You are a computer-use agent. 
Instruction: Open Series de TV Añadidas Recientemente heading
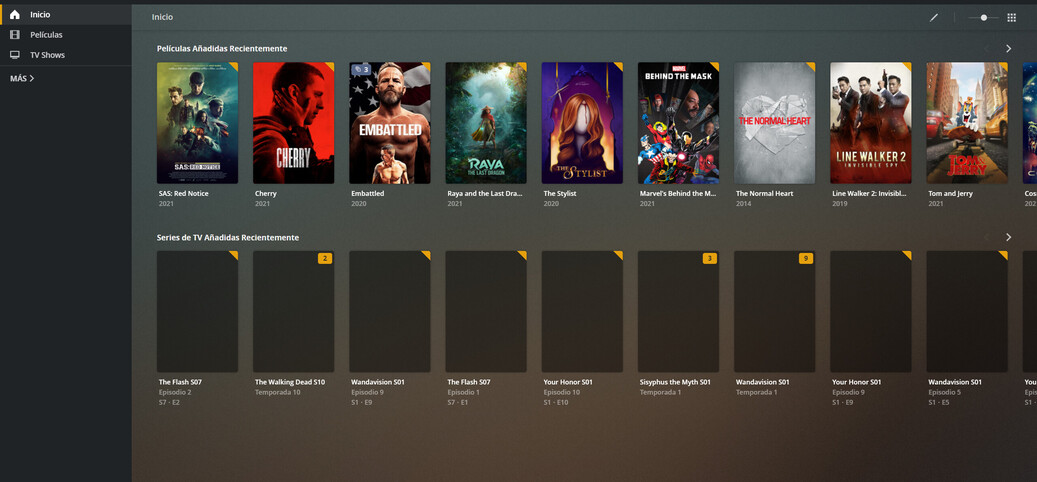click(228, 237)
